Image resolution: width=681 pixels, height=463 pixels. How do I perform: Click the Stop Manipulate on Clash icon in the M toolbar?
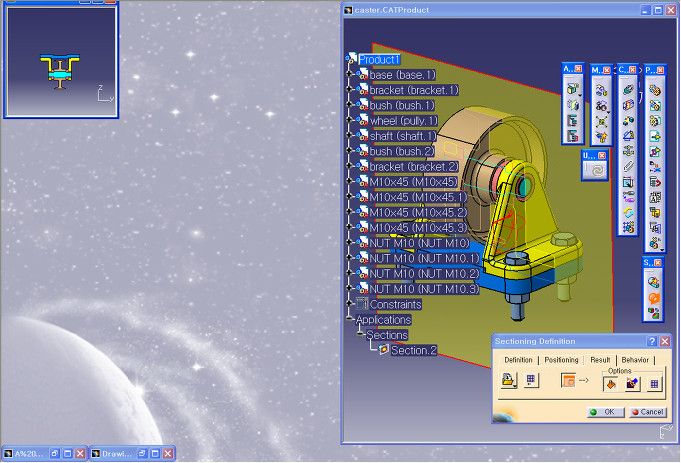click(601, 137)
